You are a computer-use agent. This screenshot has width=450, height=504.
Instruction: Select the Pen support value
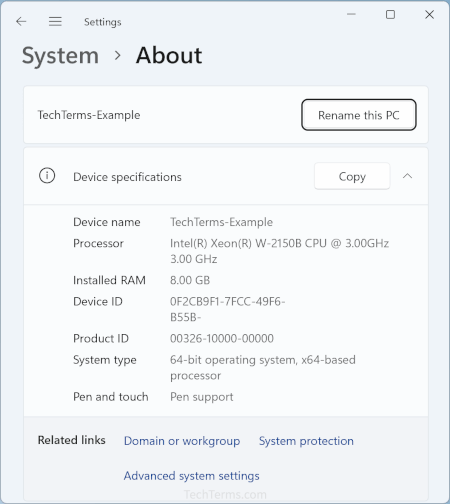click(x=202, y=397)
